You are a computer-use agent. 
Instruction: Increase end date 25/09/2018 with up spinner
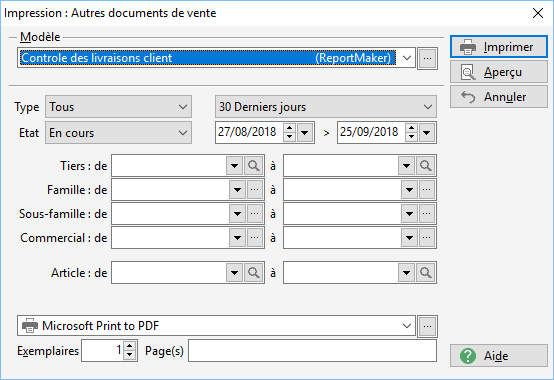pyautogui.click(x=411, y=128)
